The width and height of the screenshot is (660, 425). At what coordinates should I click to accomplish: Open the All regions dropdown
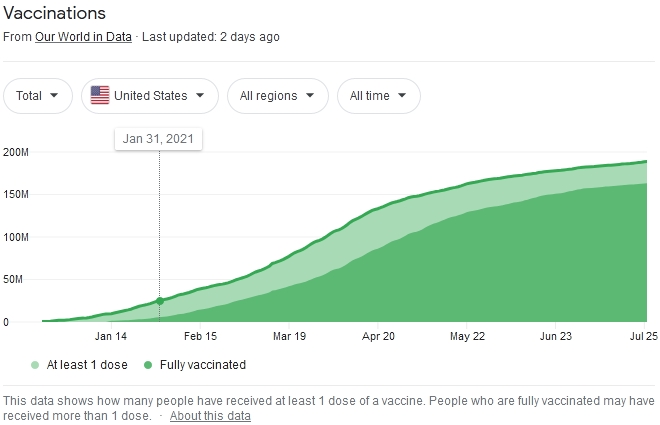click(278, 96)
